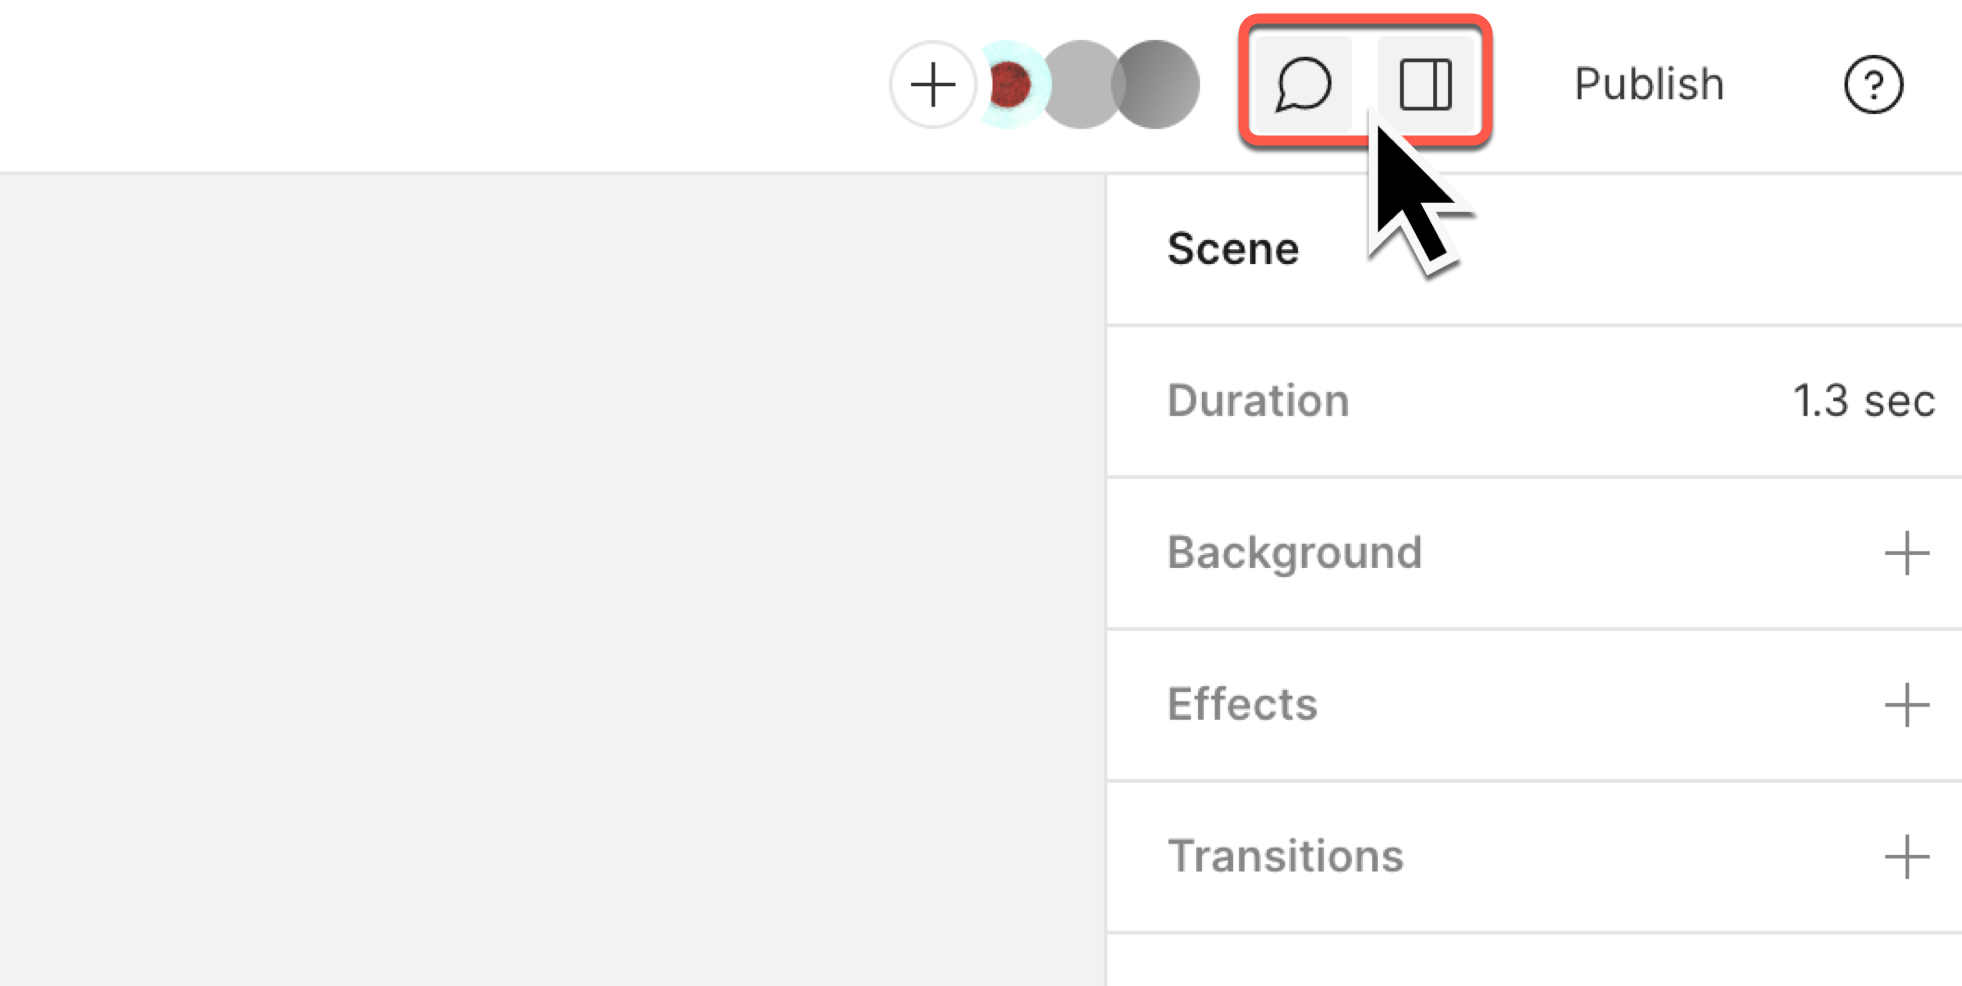
Task: Click the plus icon beside Transitions
Action: pyautogui.click(x=1908, y=856)
